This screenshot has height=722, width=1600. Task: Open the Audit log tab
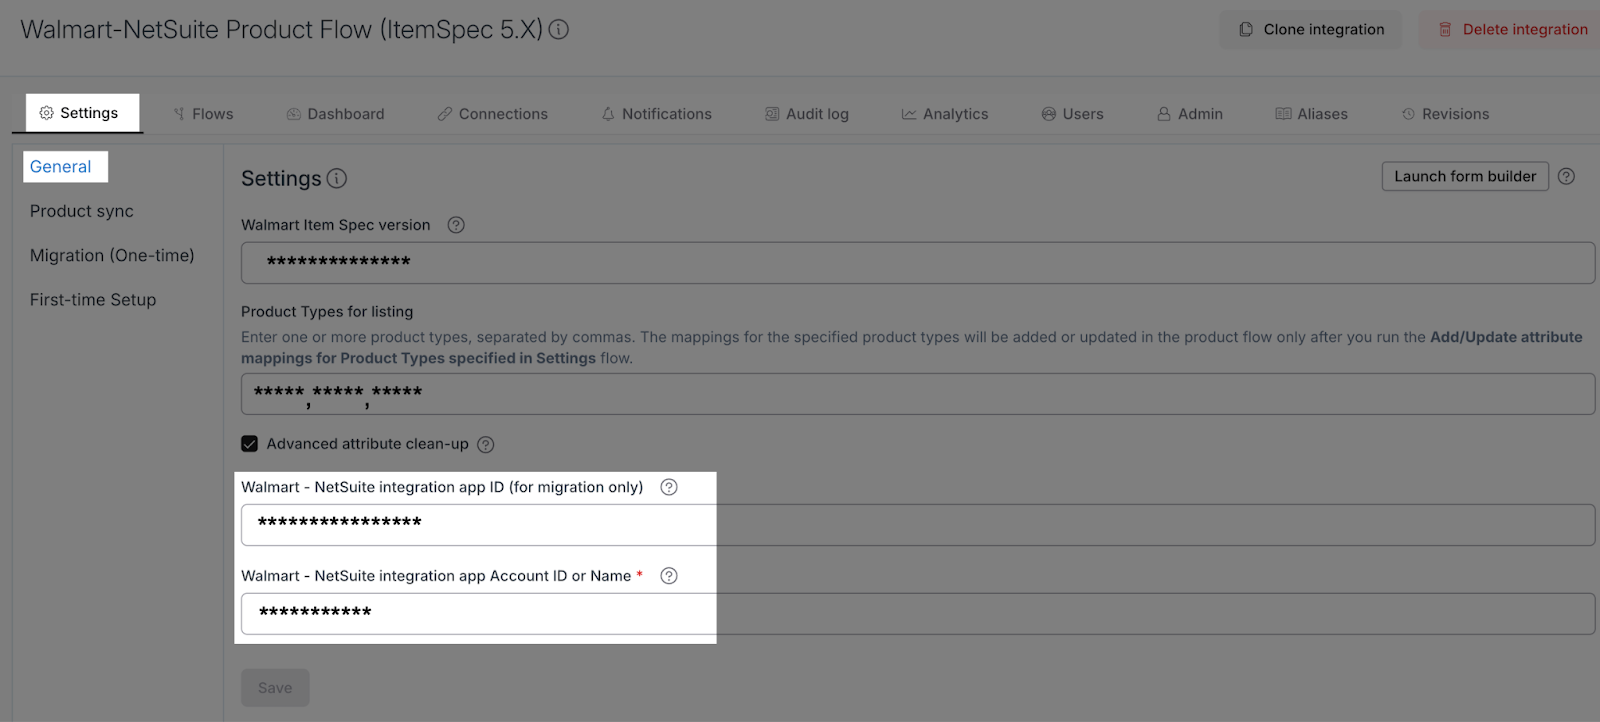click(x=806, y=114)
